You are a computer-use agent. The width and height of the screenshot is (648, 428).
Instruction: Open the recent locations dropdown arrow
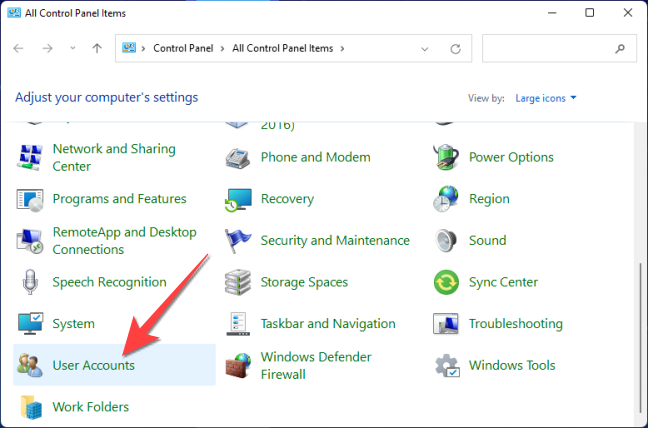[x=74, y=48]
